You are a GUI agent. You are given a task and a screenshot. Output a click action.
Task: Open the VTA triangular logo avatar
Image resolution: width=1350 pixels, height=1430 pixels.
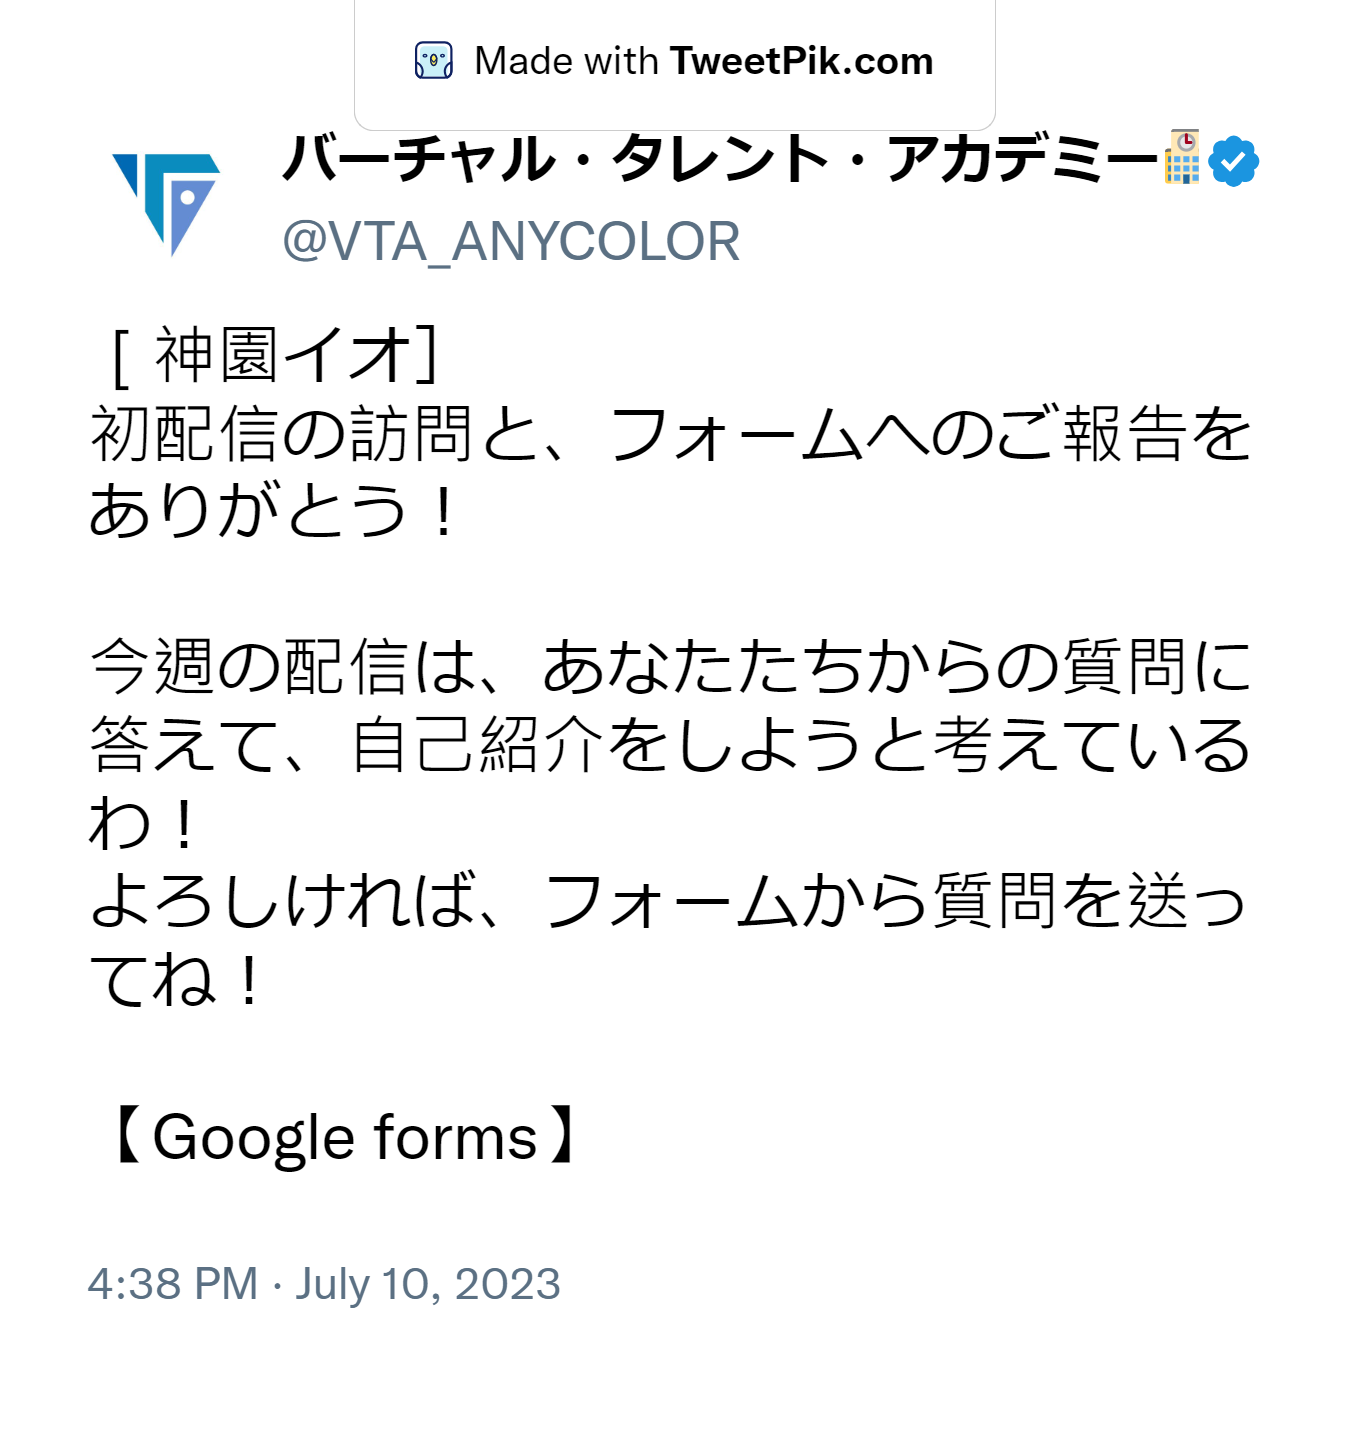tap(166, 204)
